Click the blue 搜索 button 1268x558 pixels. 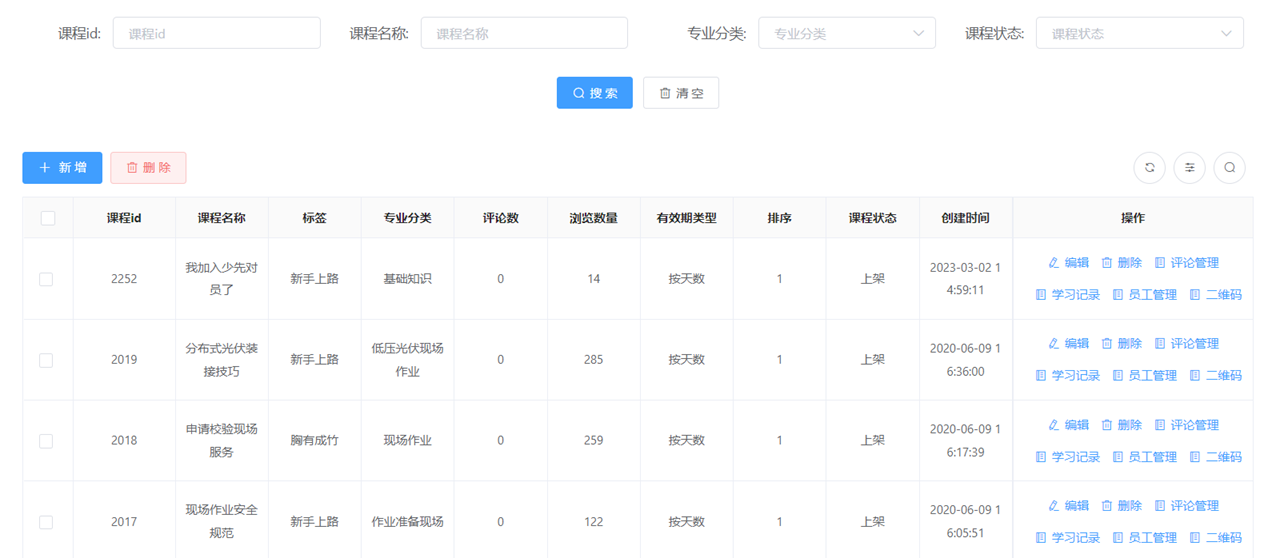(x=595, y=93)
